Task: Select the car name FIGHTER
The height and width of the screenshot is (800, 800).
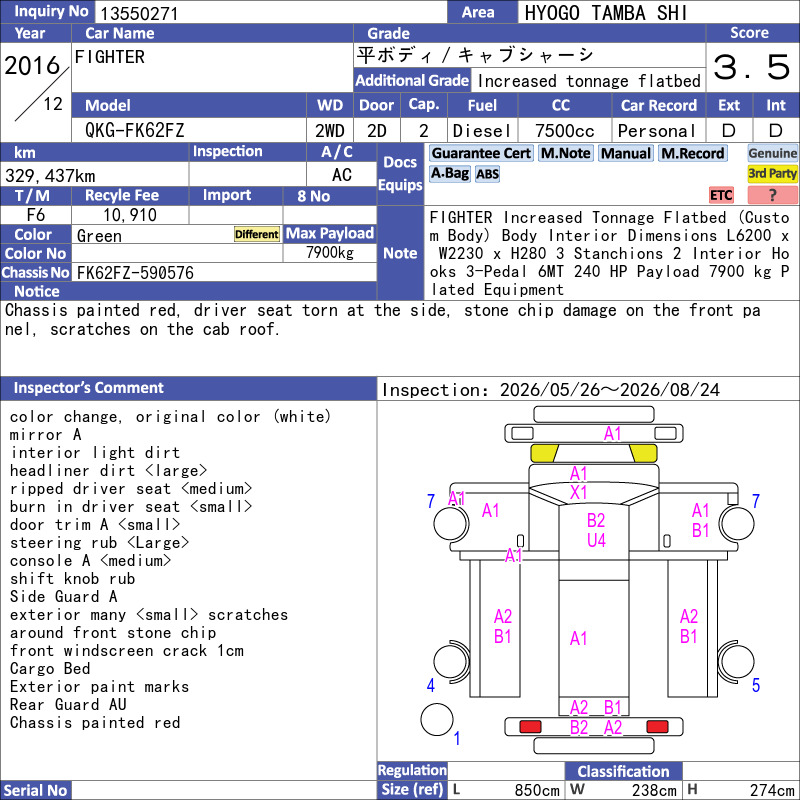Action: pos(110,57)
